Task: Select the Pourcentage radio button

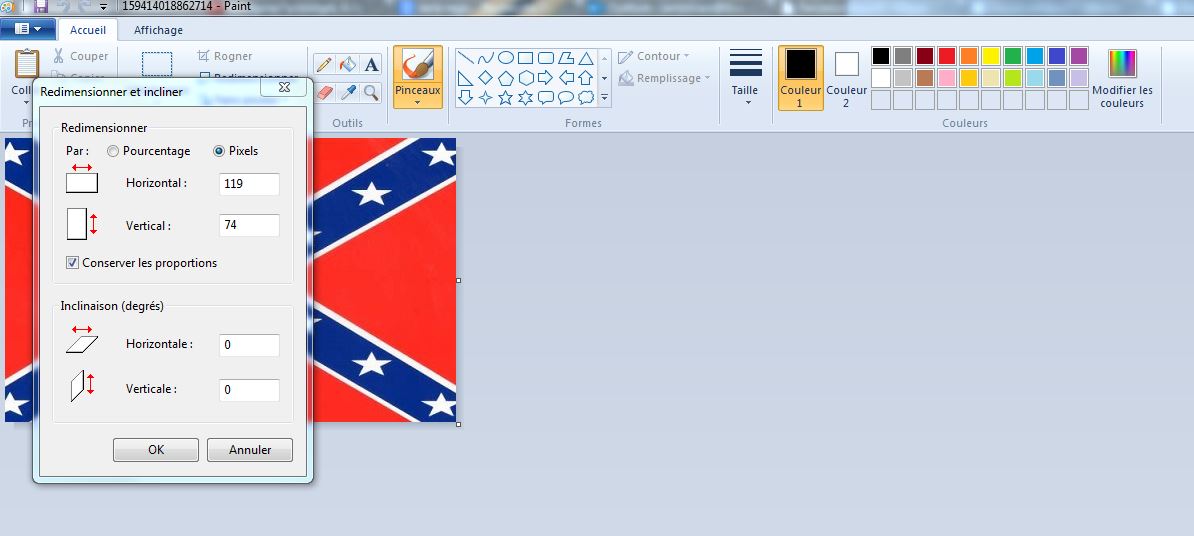Action: pos(113,151)
